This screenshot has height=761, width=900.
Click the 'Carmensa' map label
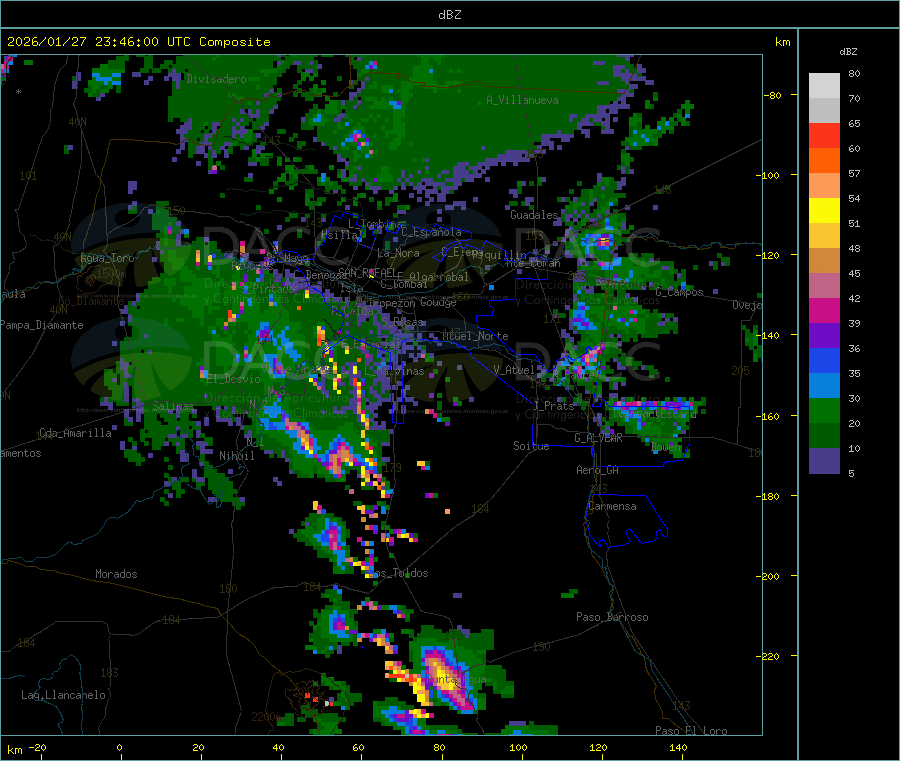point(612,506)
